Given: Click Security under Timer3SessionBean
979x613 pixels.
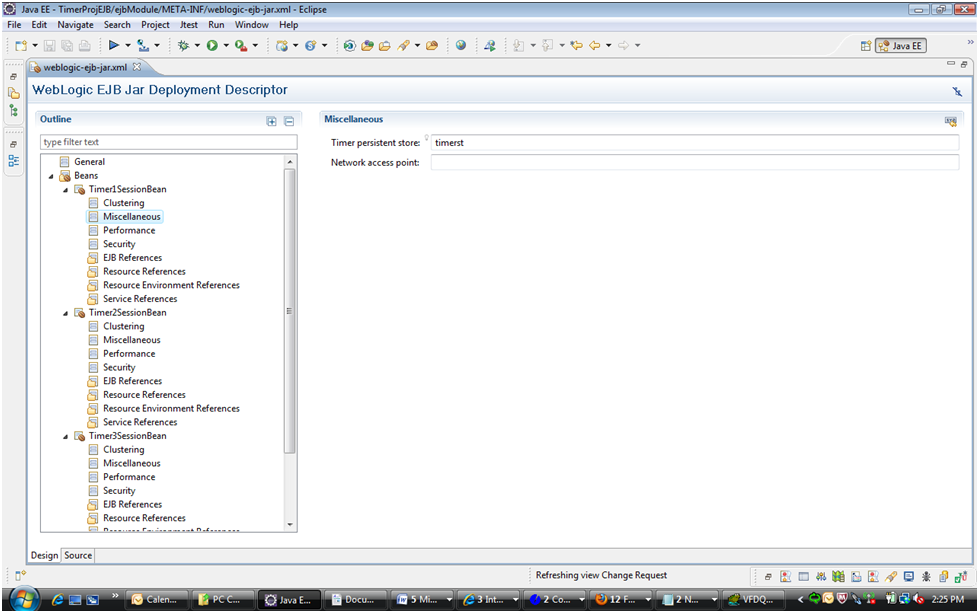Looking at the screenshot, I should [x=117, y=490].
